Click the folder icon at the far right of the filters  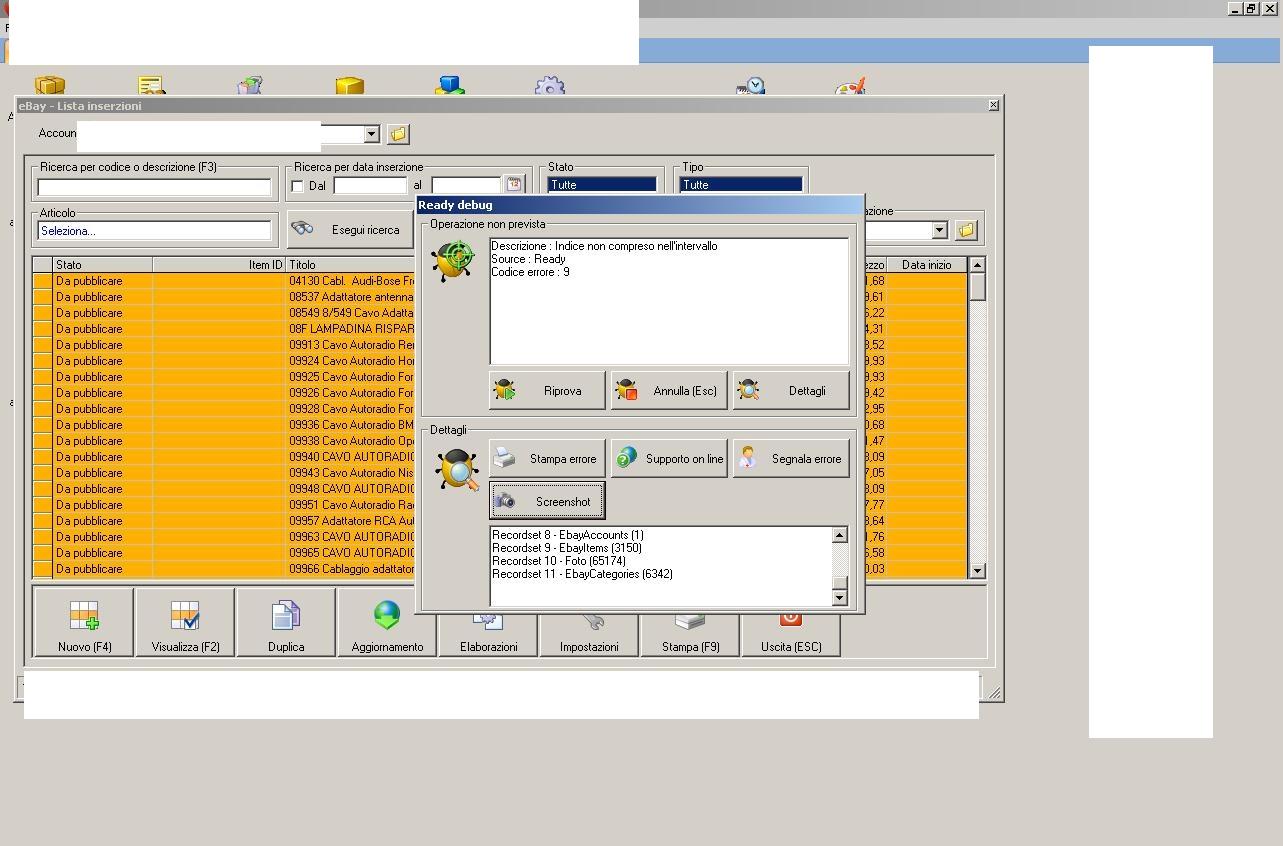pos(966,230)
